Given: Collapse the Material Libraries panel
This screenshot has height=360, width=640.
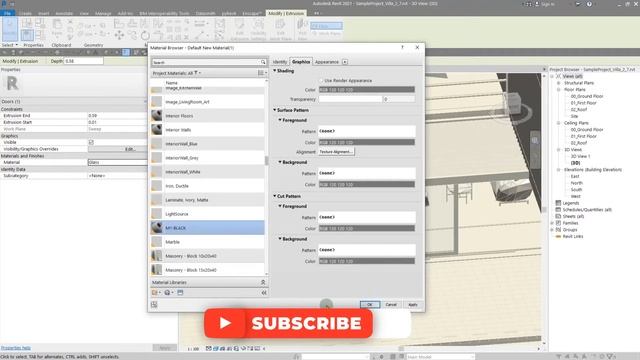Looking at the screenshot, I should pyautogui.click(x=263, y=282).
